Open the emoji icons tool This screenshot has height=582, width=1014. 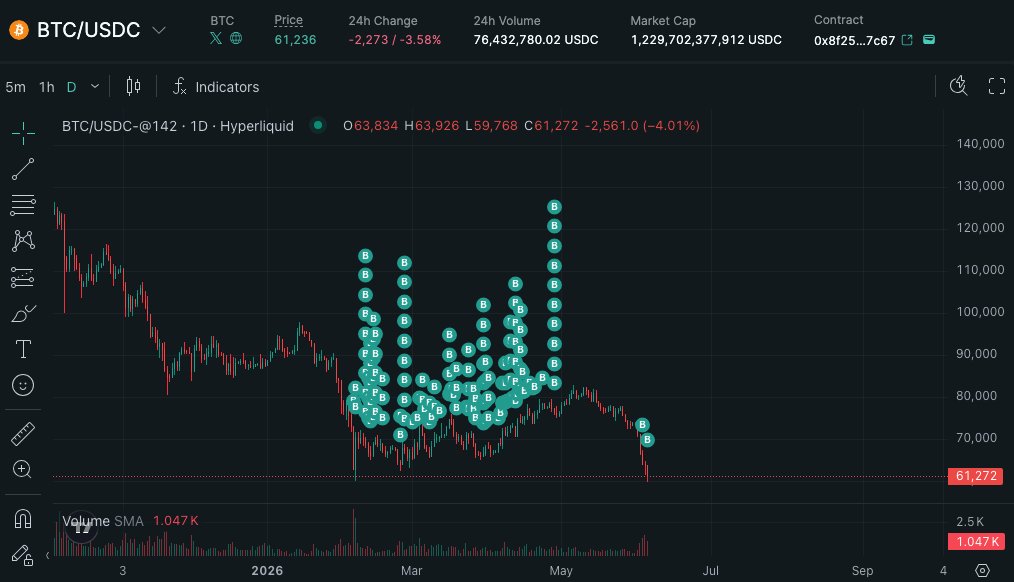click(23, 385)
